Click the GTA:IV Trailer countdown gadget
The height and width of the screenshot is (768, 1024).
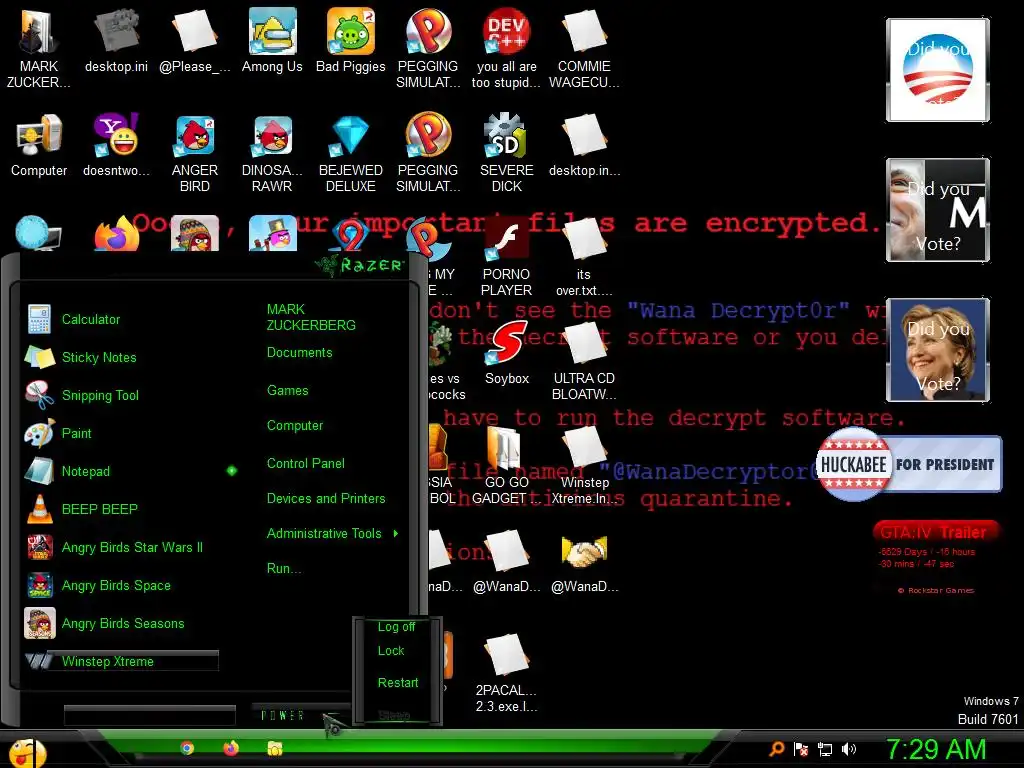point(935,557)
